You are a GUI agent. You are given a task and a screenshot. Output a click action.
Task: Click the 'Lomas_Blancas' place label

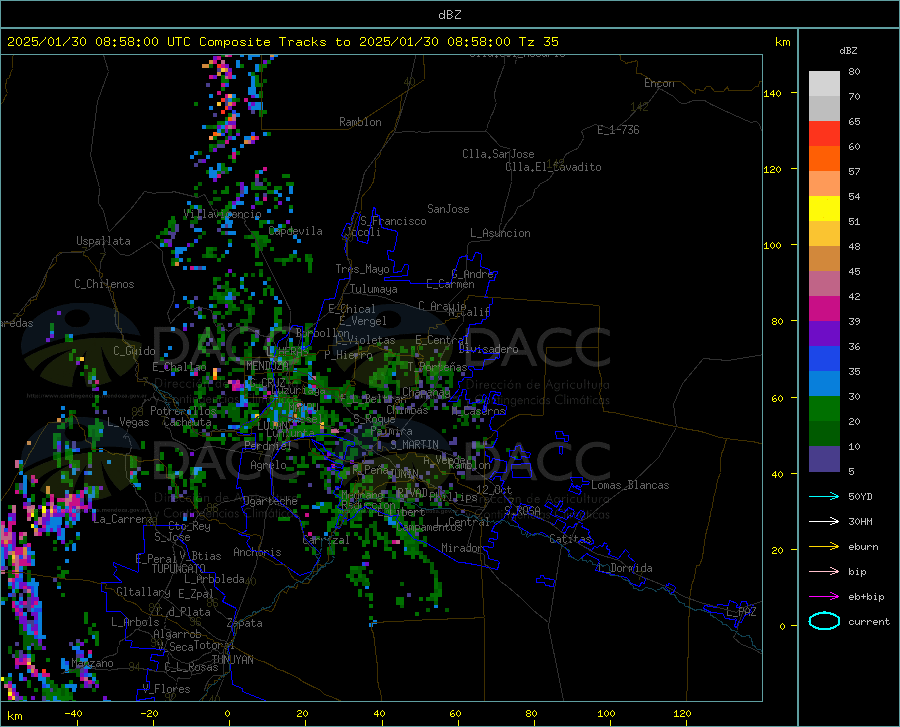pyautogui.click(x=630, y=485)
